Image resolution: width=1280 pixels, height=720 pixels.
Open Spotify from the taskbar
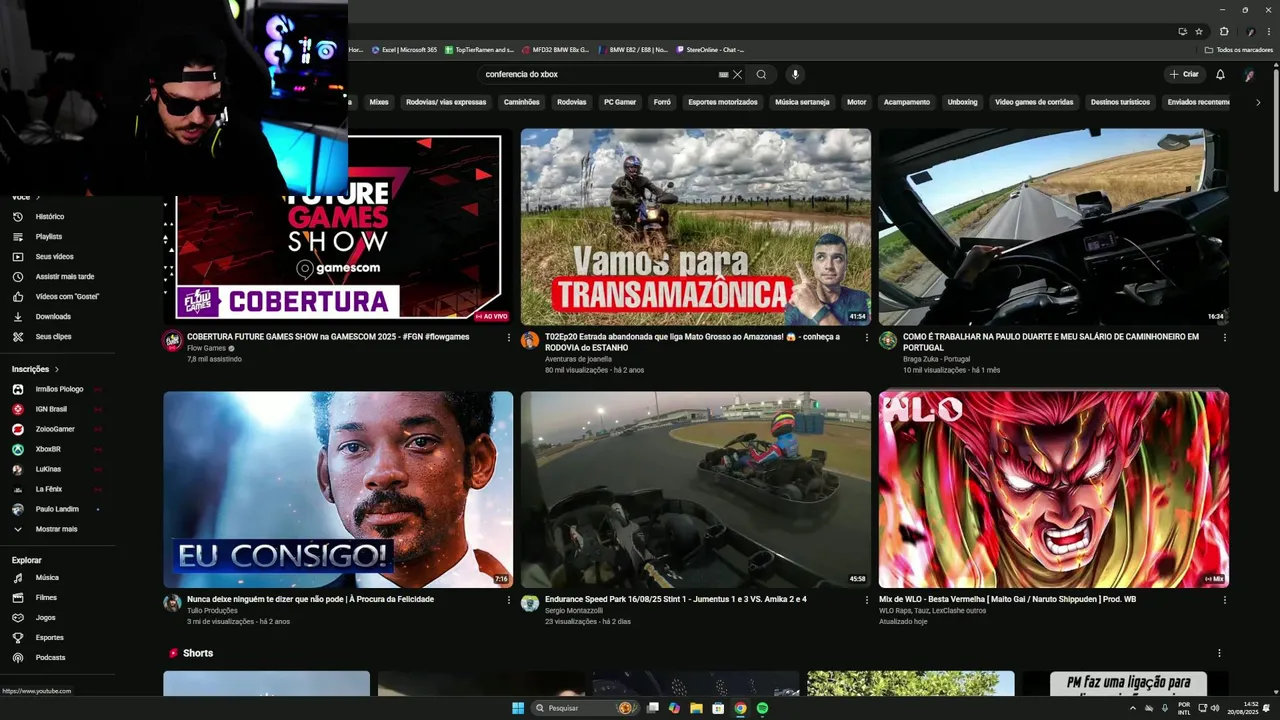click(762, 708)
